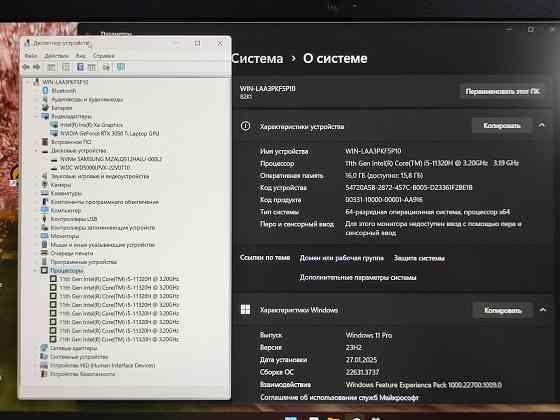Toggle the console tree toolbar icon
This screenshot has width=560, height=420.
(51, 67)
